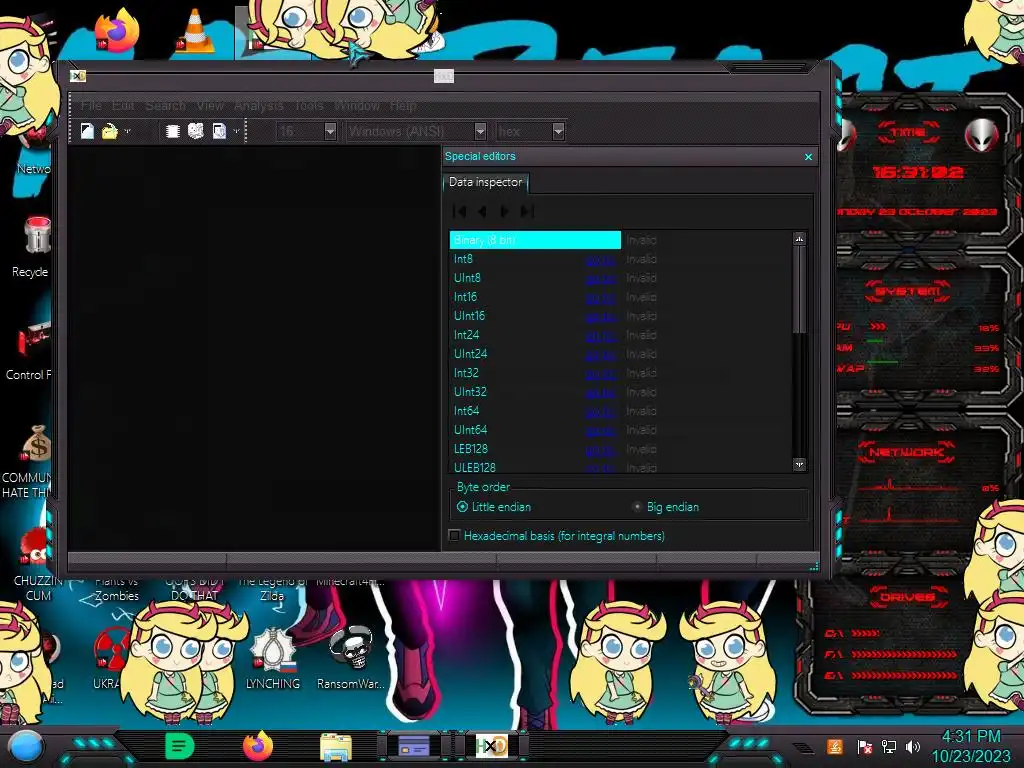Select Big endian byte order
Image resolution: width=1024 pixels, height=768 pixels.
pyautogui.click(x=665, y=507)
